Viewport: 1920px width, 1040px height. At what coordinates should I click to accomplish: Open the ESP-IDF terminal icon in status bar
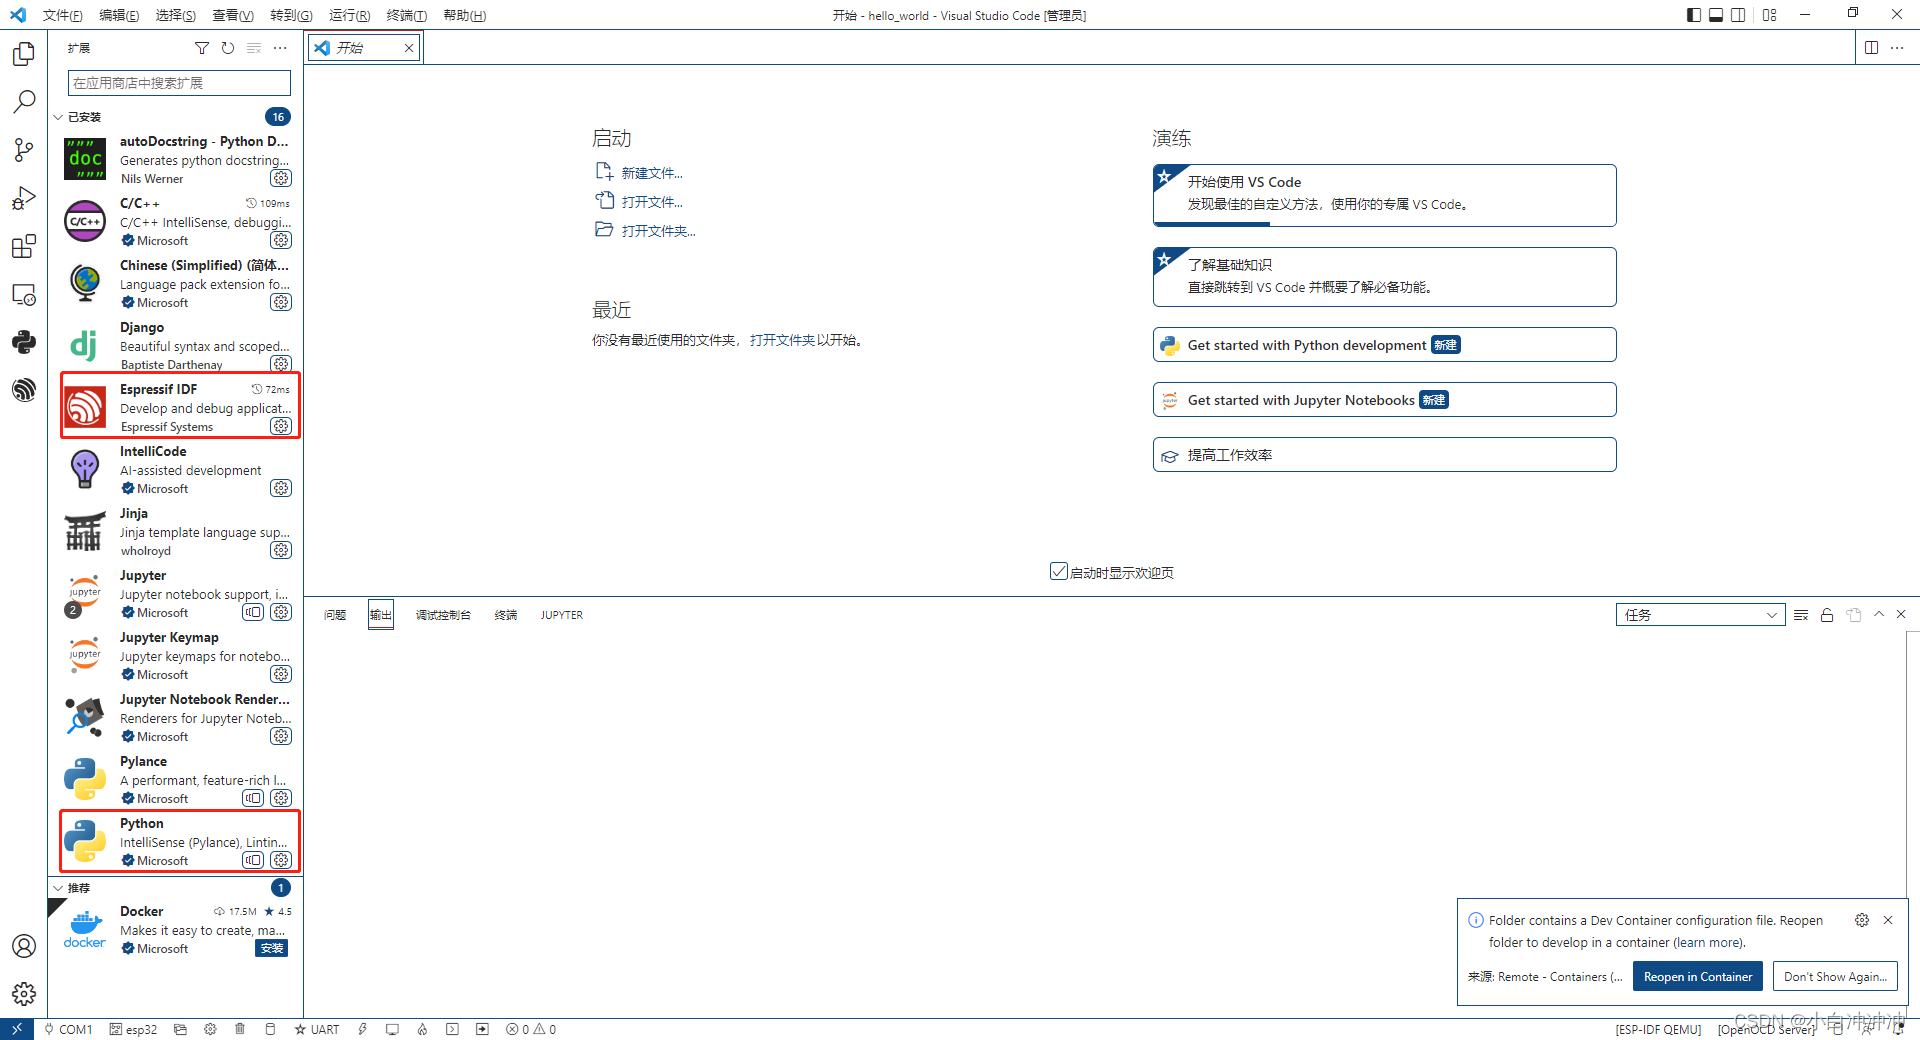tap(452, 1029)
